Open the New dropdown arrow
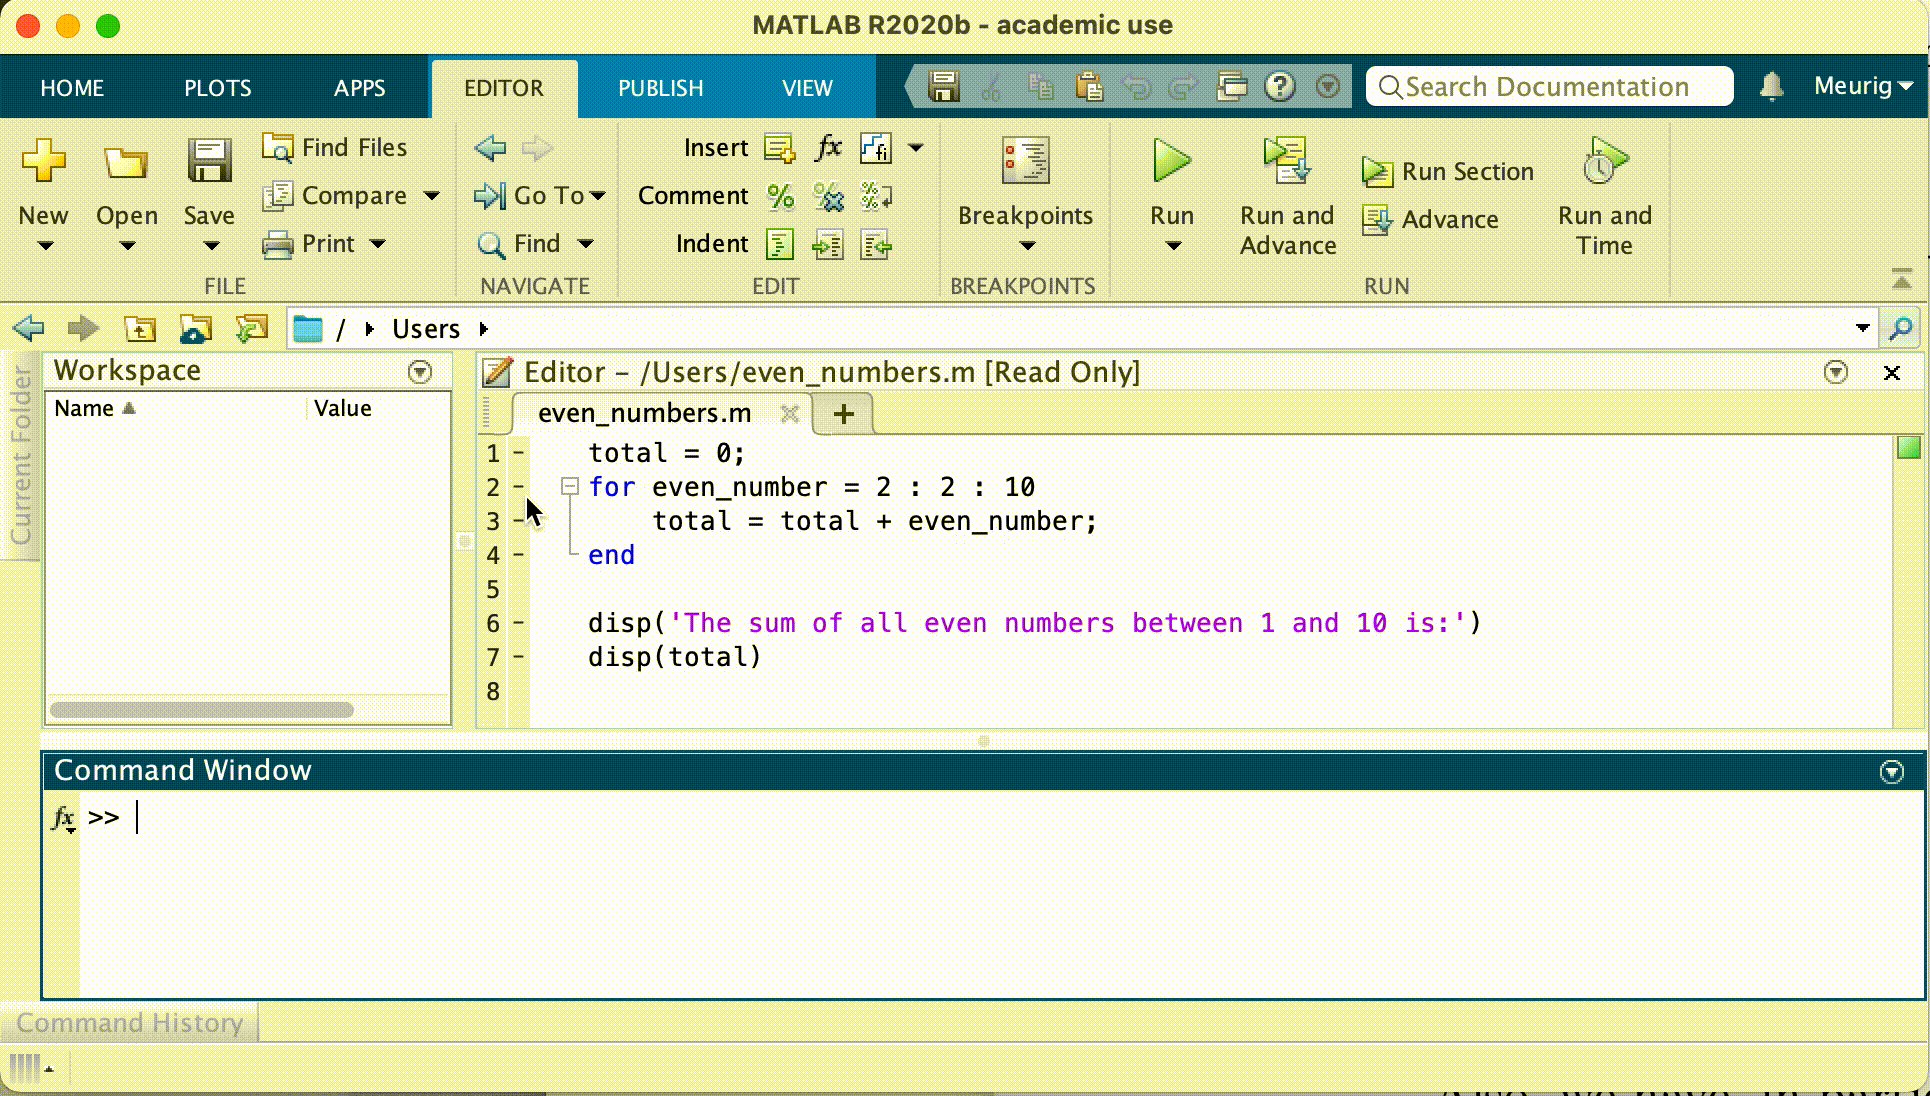Image resolution: width=1930 pixels, height=1096 pixels. [44, 245]
